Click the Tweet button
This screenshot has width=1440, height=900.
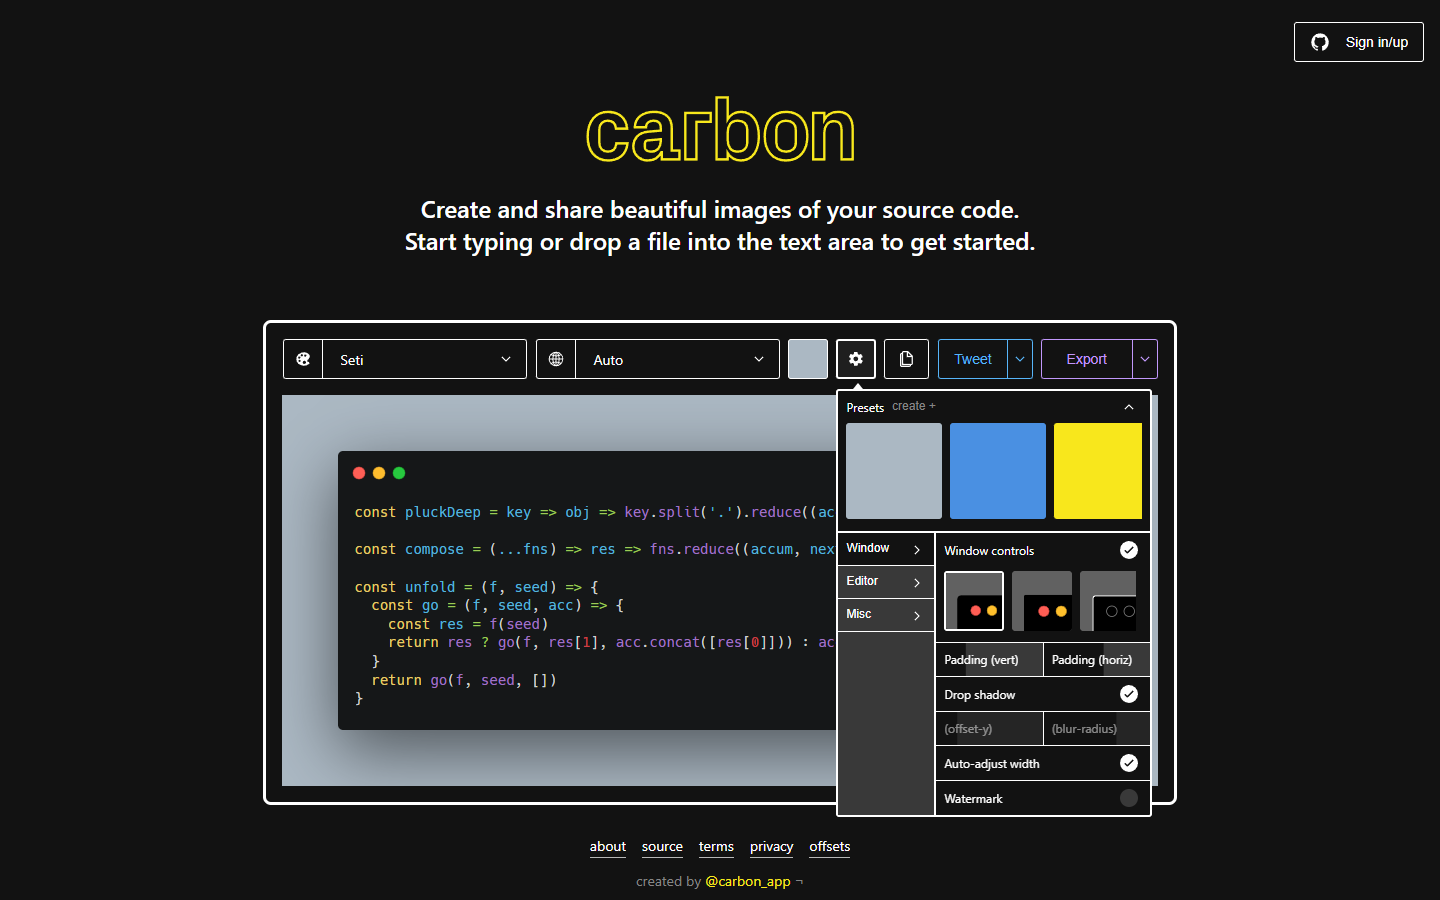pyautogui.click(x=973, y=359)
